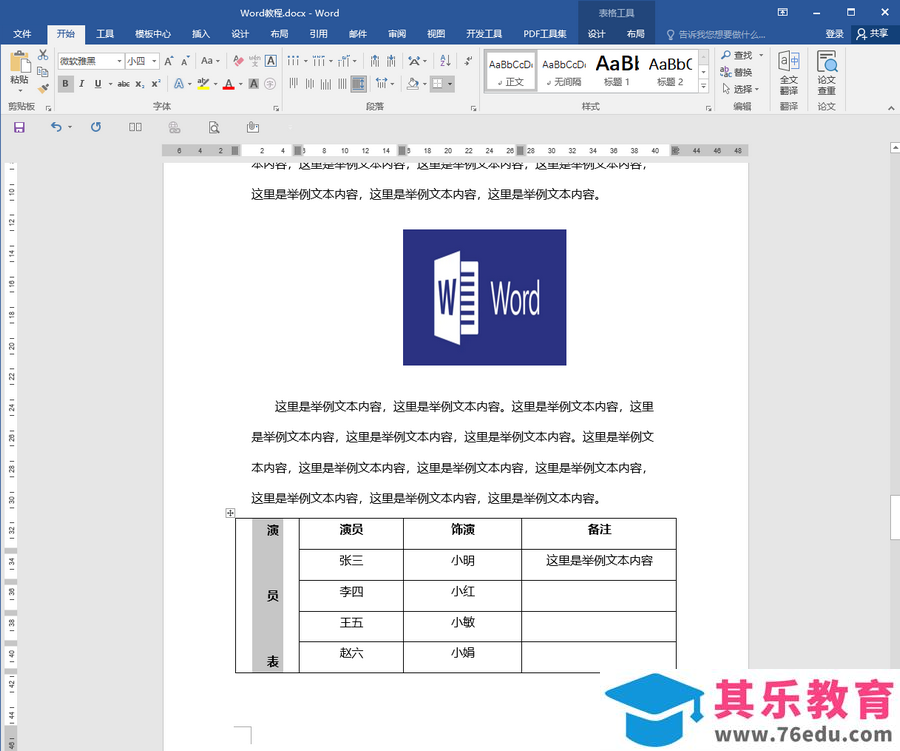
Task: Open the font size dropdown 小四
Action: click(154, 61)
